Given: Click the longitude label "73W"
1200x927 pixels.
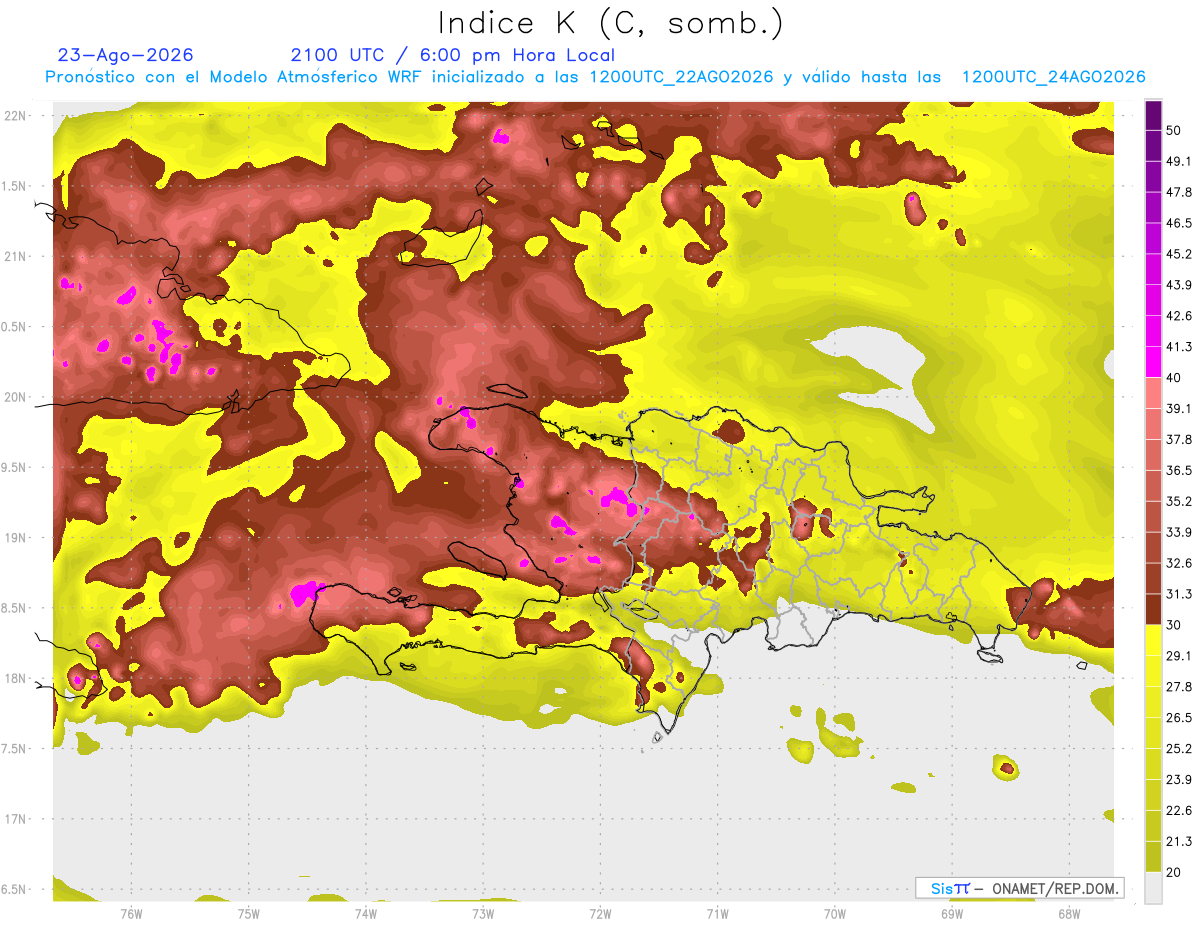Looking at the screenshot, I should [x=483, y=914].
